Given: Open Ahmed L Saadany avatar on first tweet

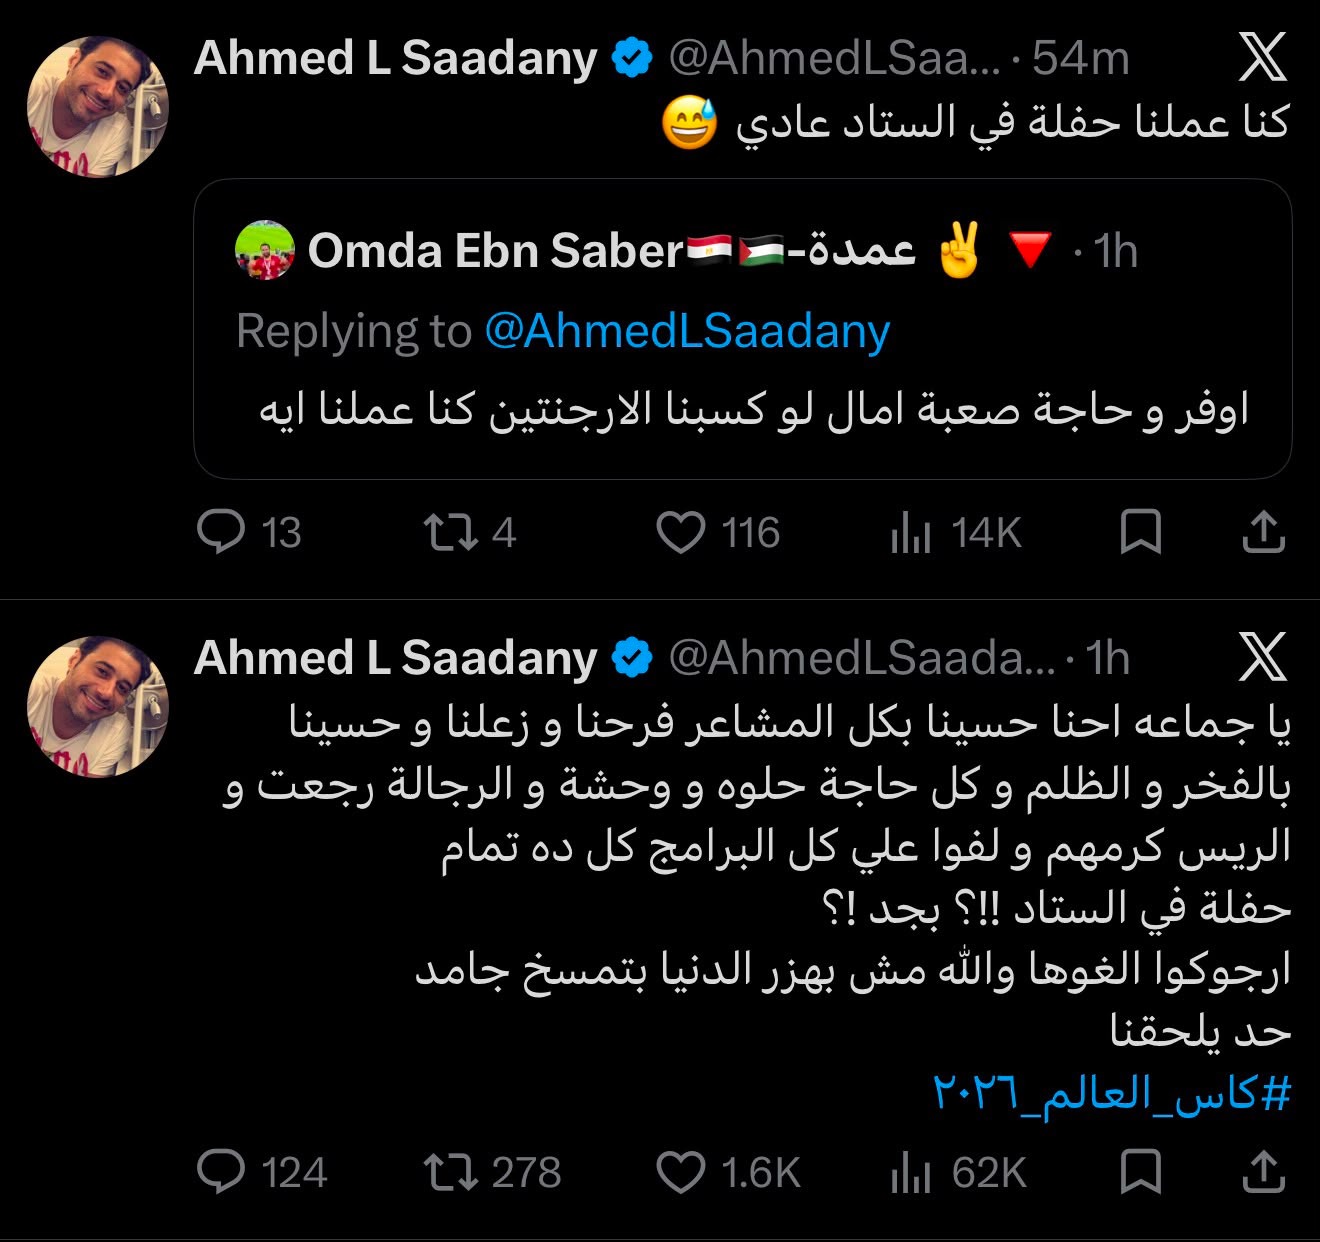Looking at the screenshot, I should click(98, 107).
